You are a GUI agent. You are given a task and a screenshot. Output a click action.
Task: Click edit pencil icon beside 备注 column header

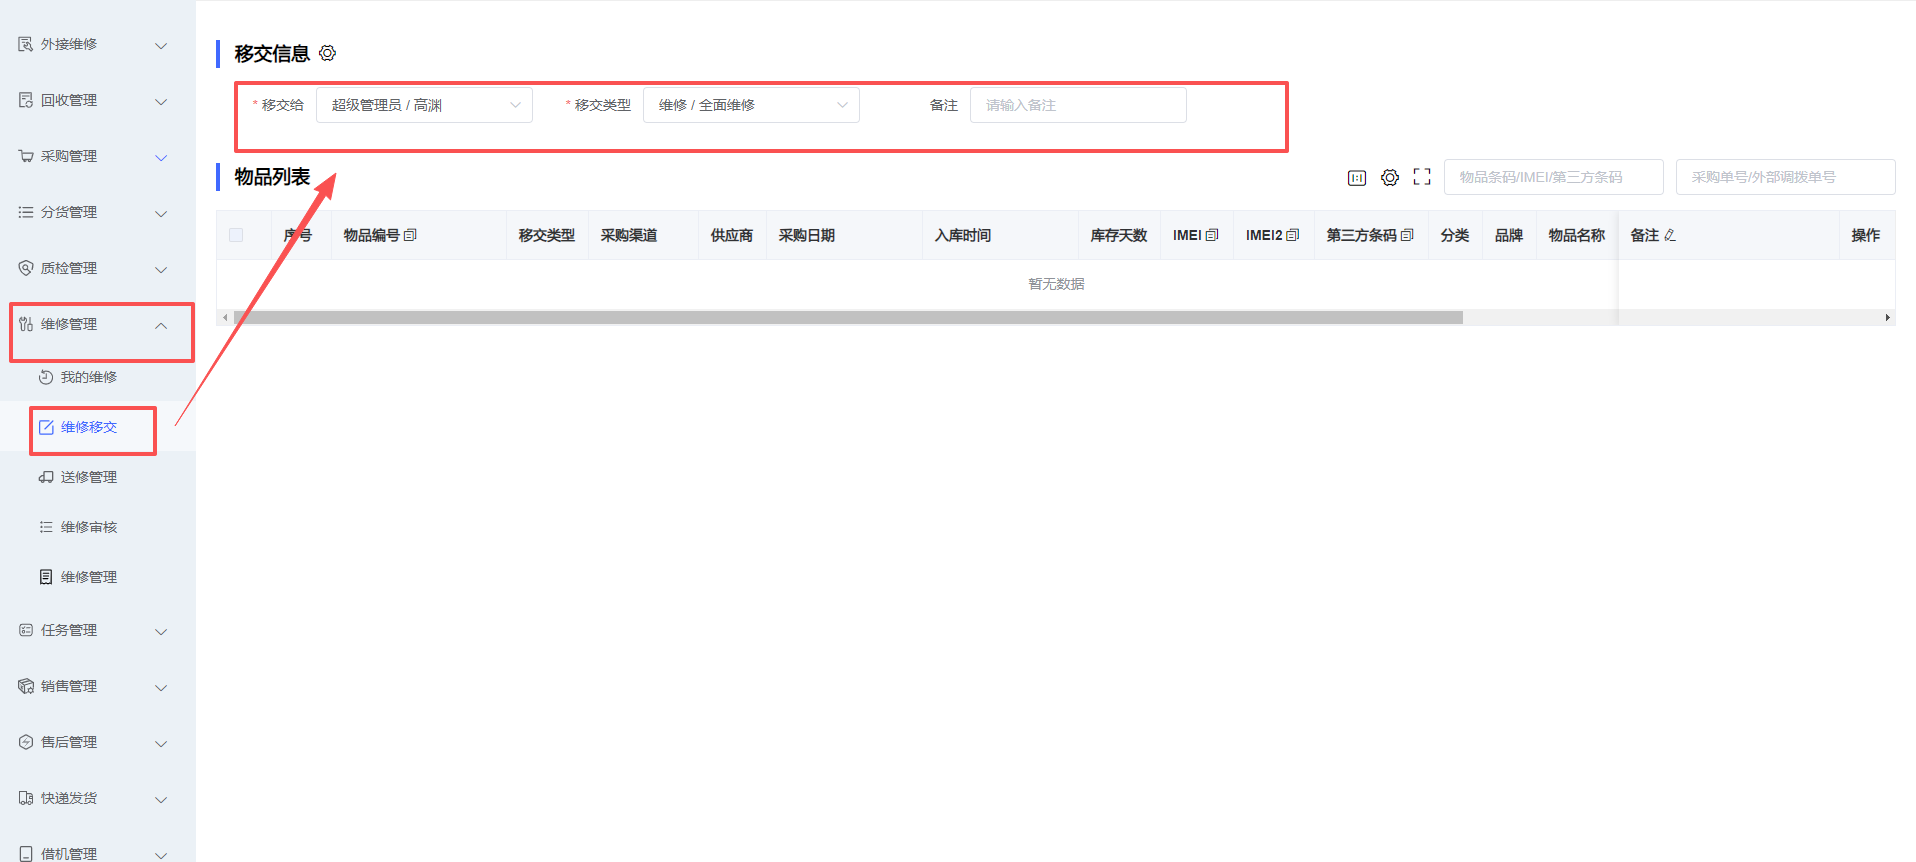[1669, 236]
